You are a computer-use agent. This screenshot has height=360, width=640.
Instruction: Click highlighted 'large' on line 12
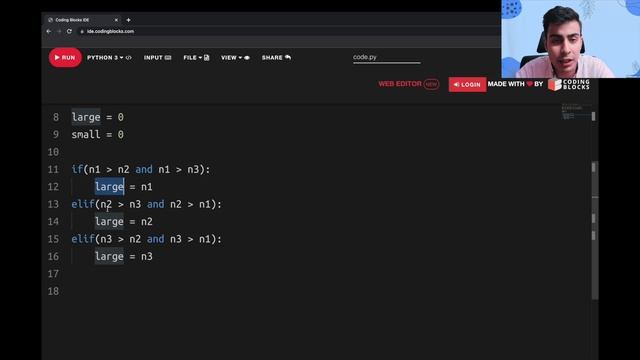(x=109, y=187)
